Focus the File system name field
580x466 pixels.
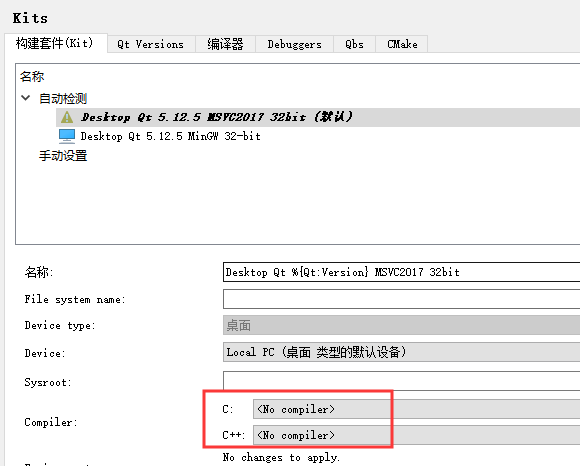(401, 299)
